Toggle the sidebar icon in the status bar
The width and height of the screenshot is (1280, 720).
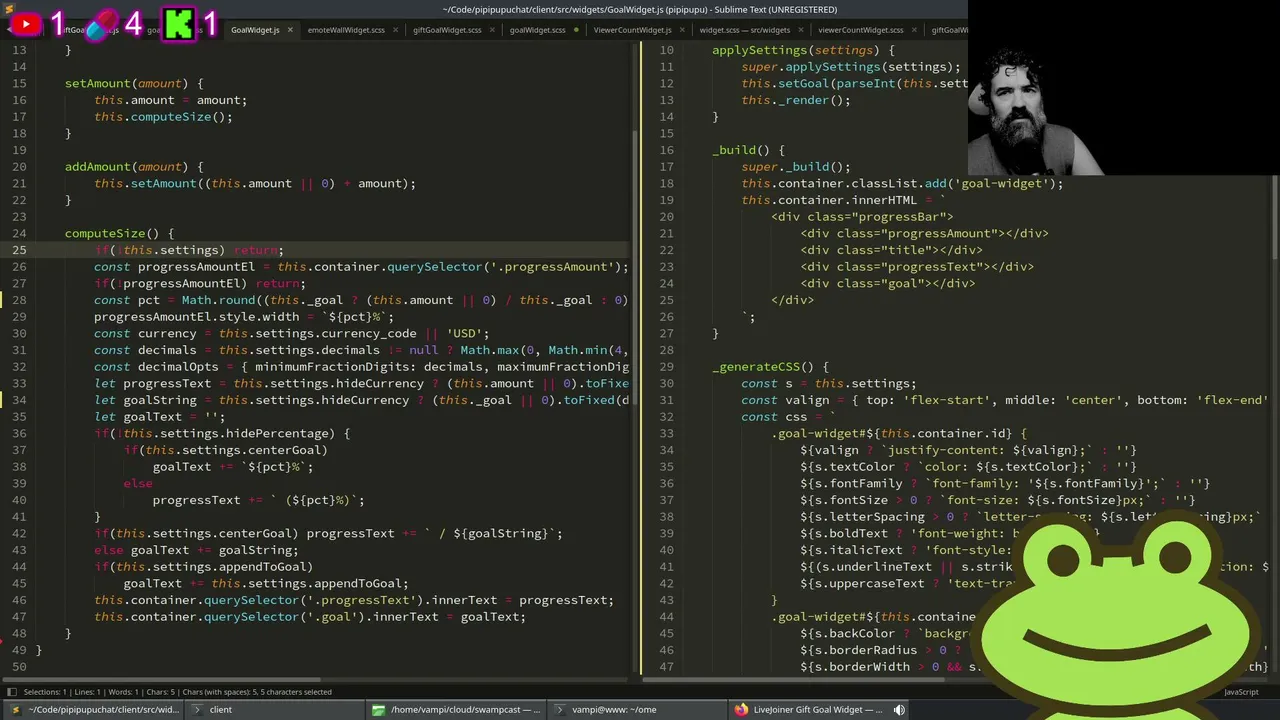[x=12, y=692]
